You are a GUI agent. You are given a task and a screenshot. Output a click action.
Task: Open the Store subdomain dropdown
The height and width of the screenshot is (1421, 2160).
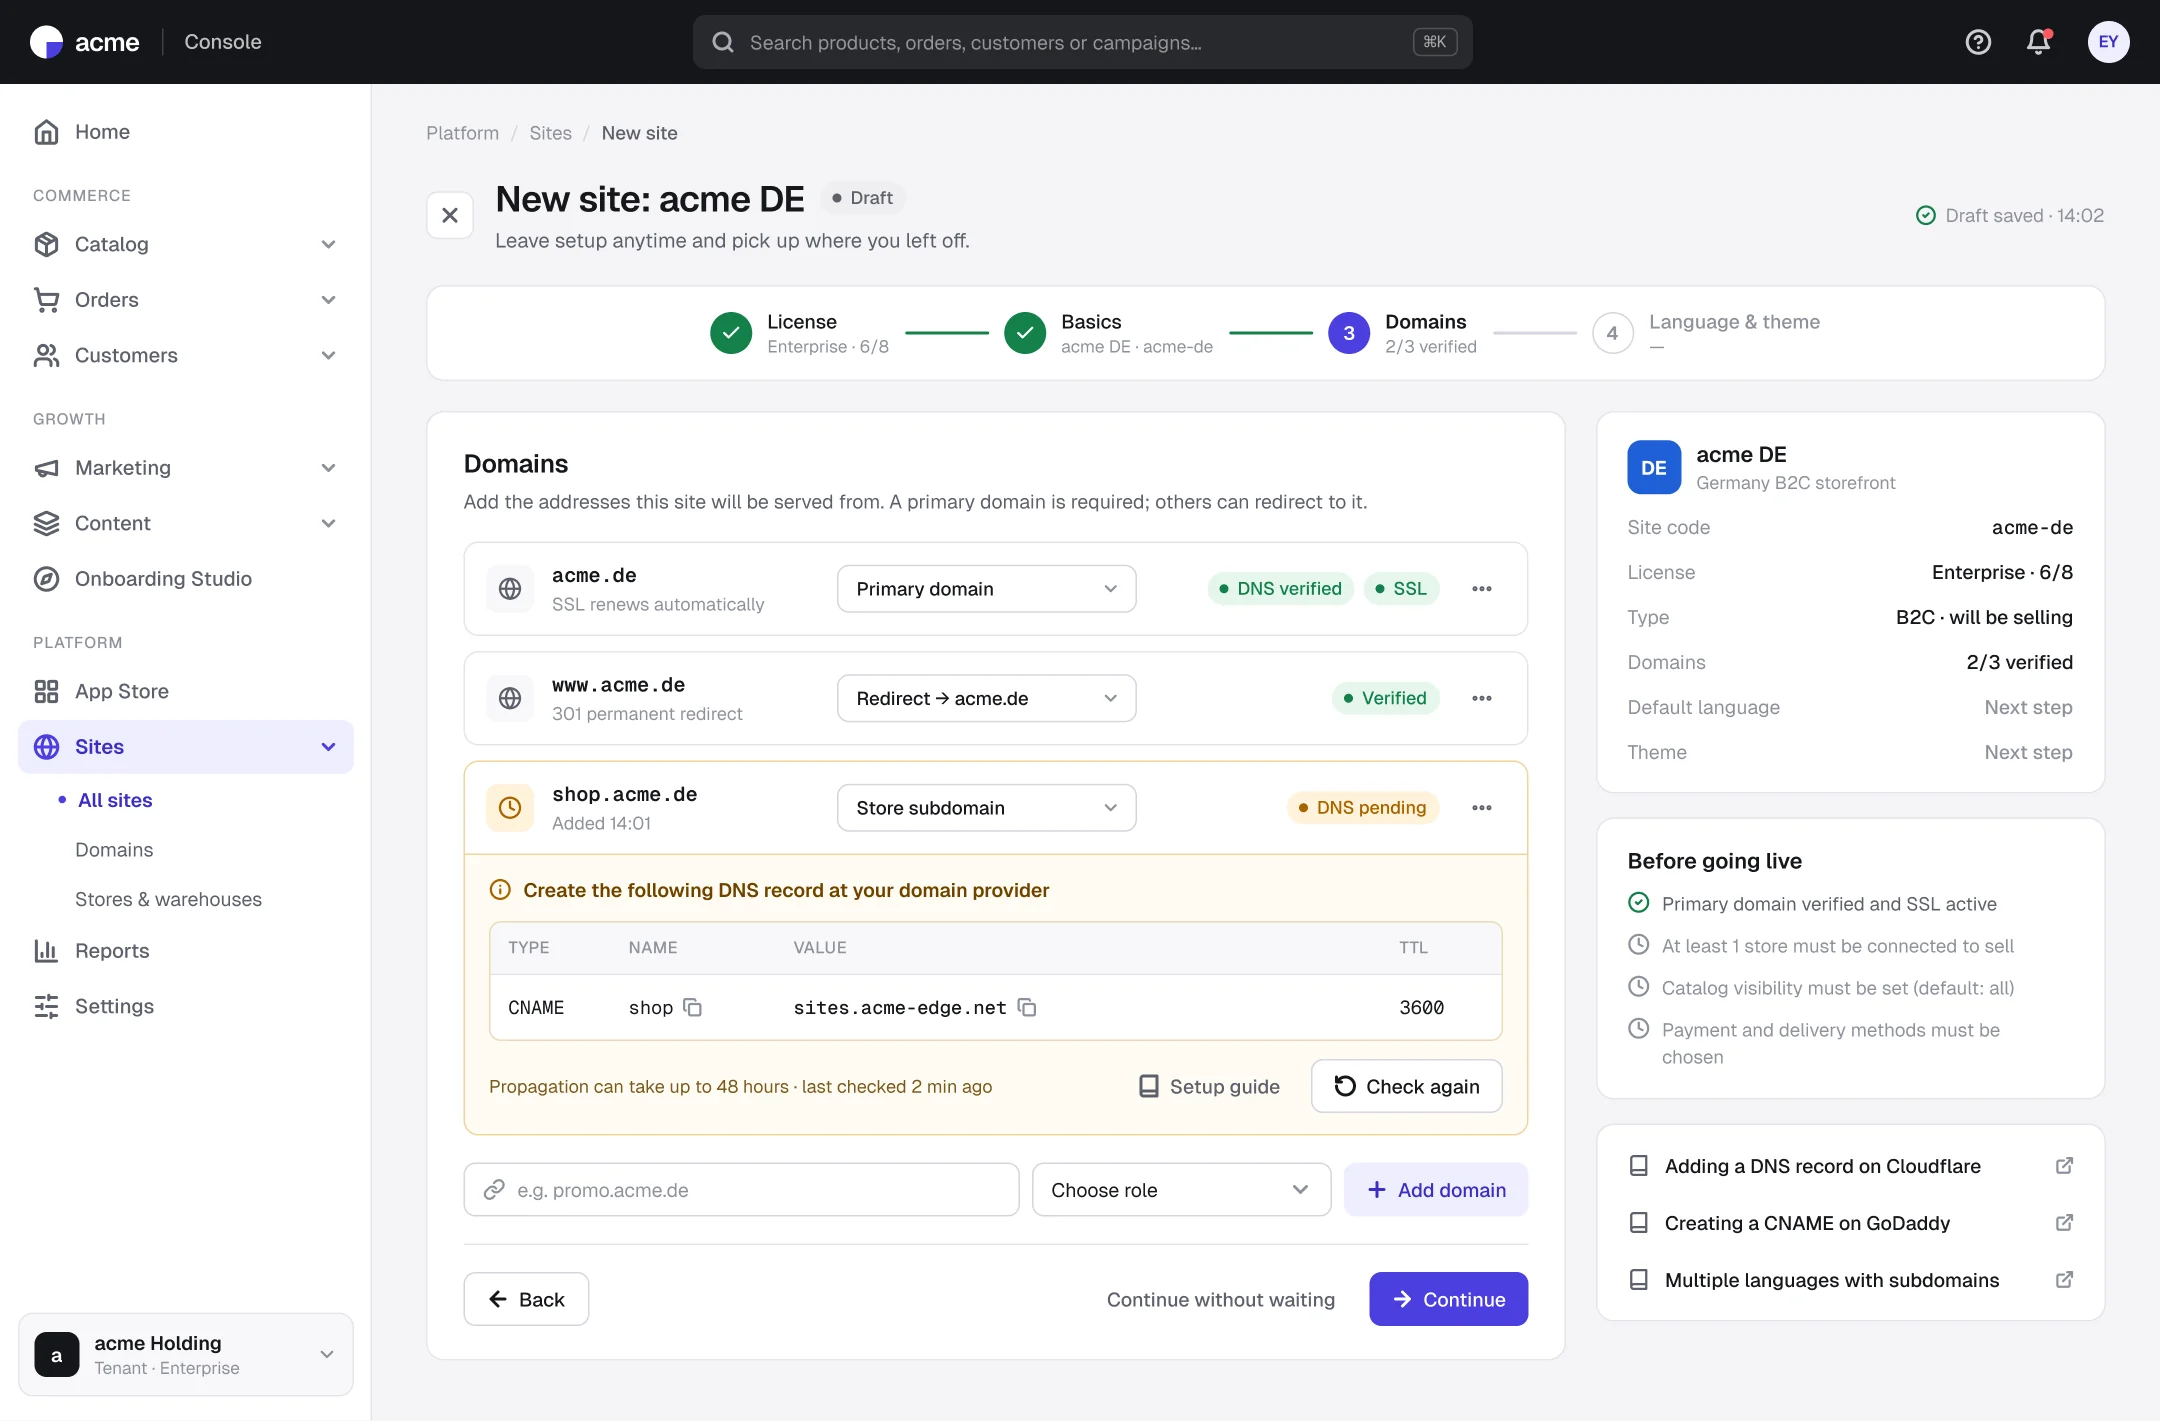pos(986,808)
